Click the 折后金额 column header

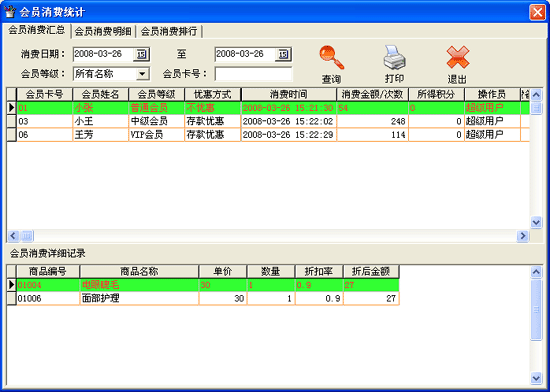pos(371,271)
